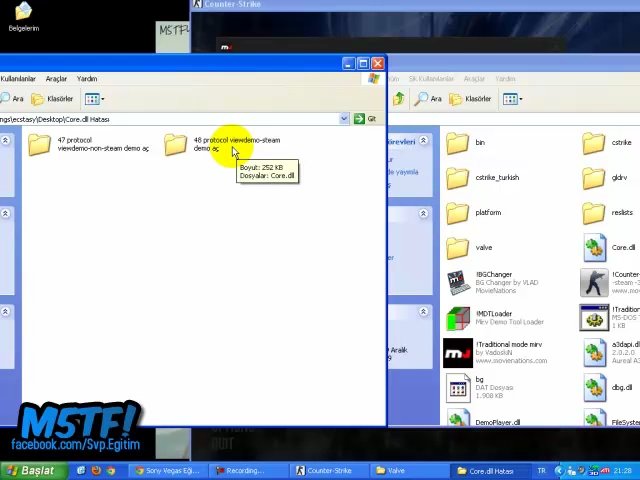Image resolution: width=640 pixels, height=480 pixels.
Task: Switch to Recording... taskbar item
Action: click(x=248, y=471)
